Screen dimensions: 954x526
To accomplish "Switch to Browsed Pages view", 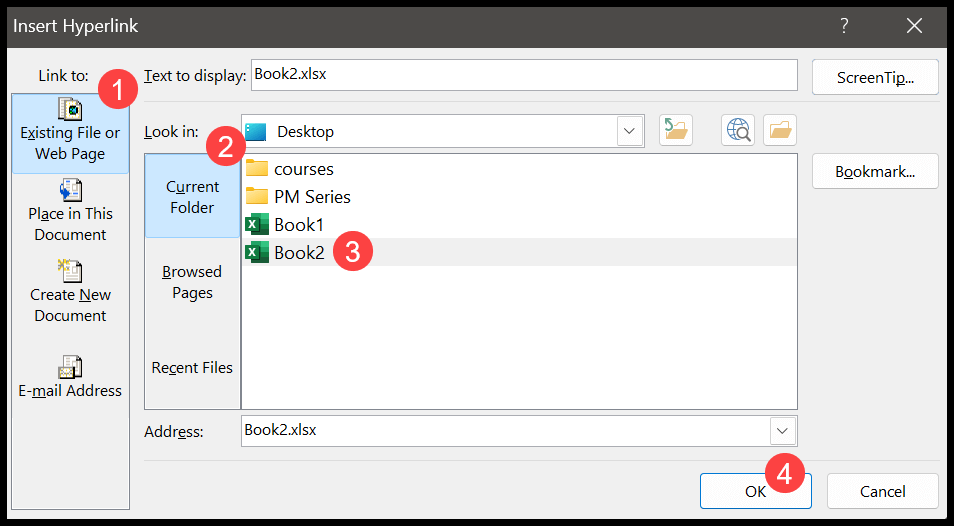I will click(192, 282).
